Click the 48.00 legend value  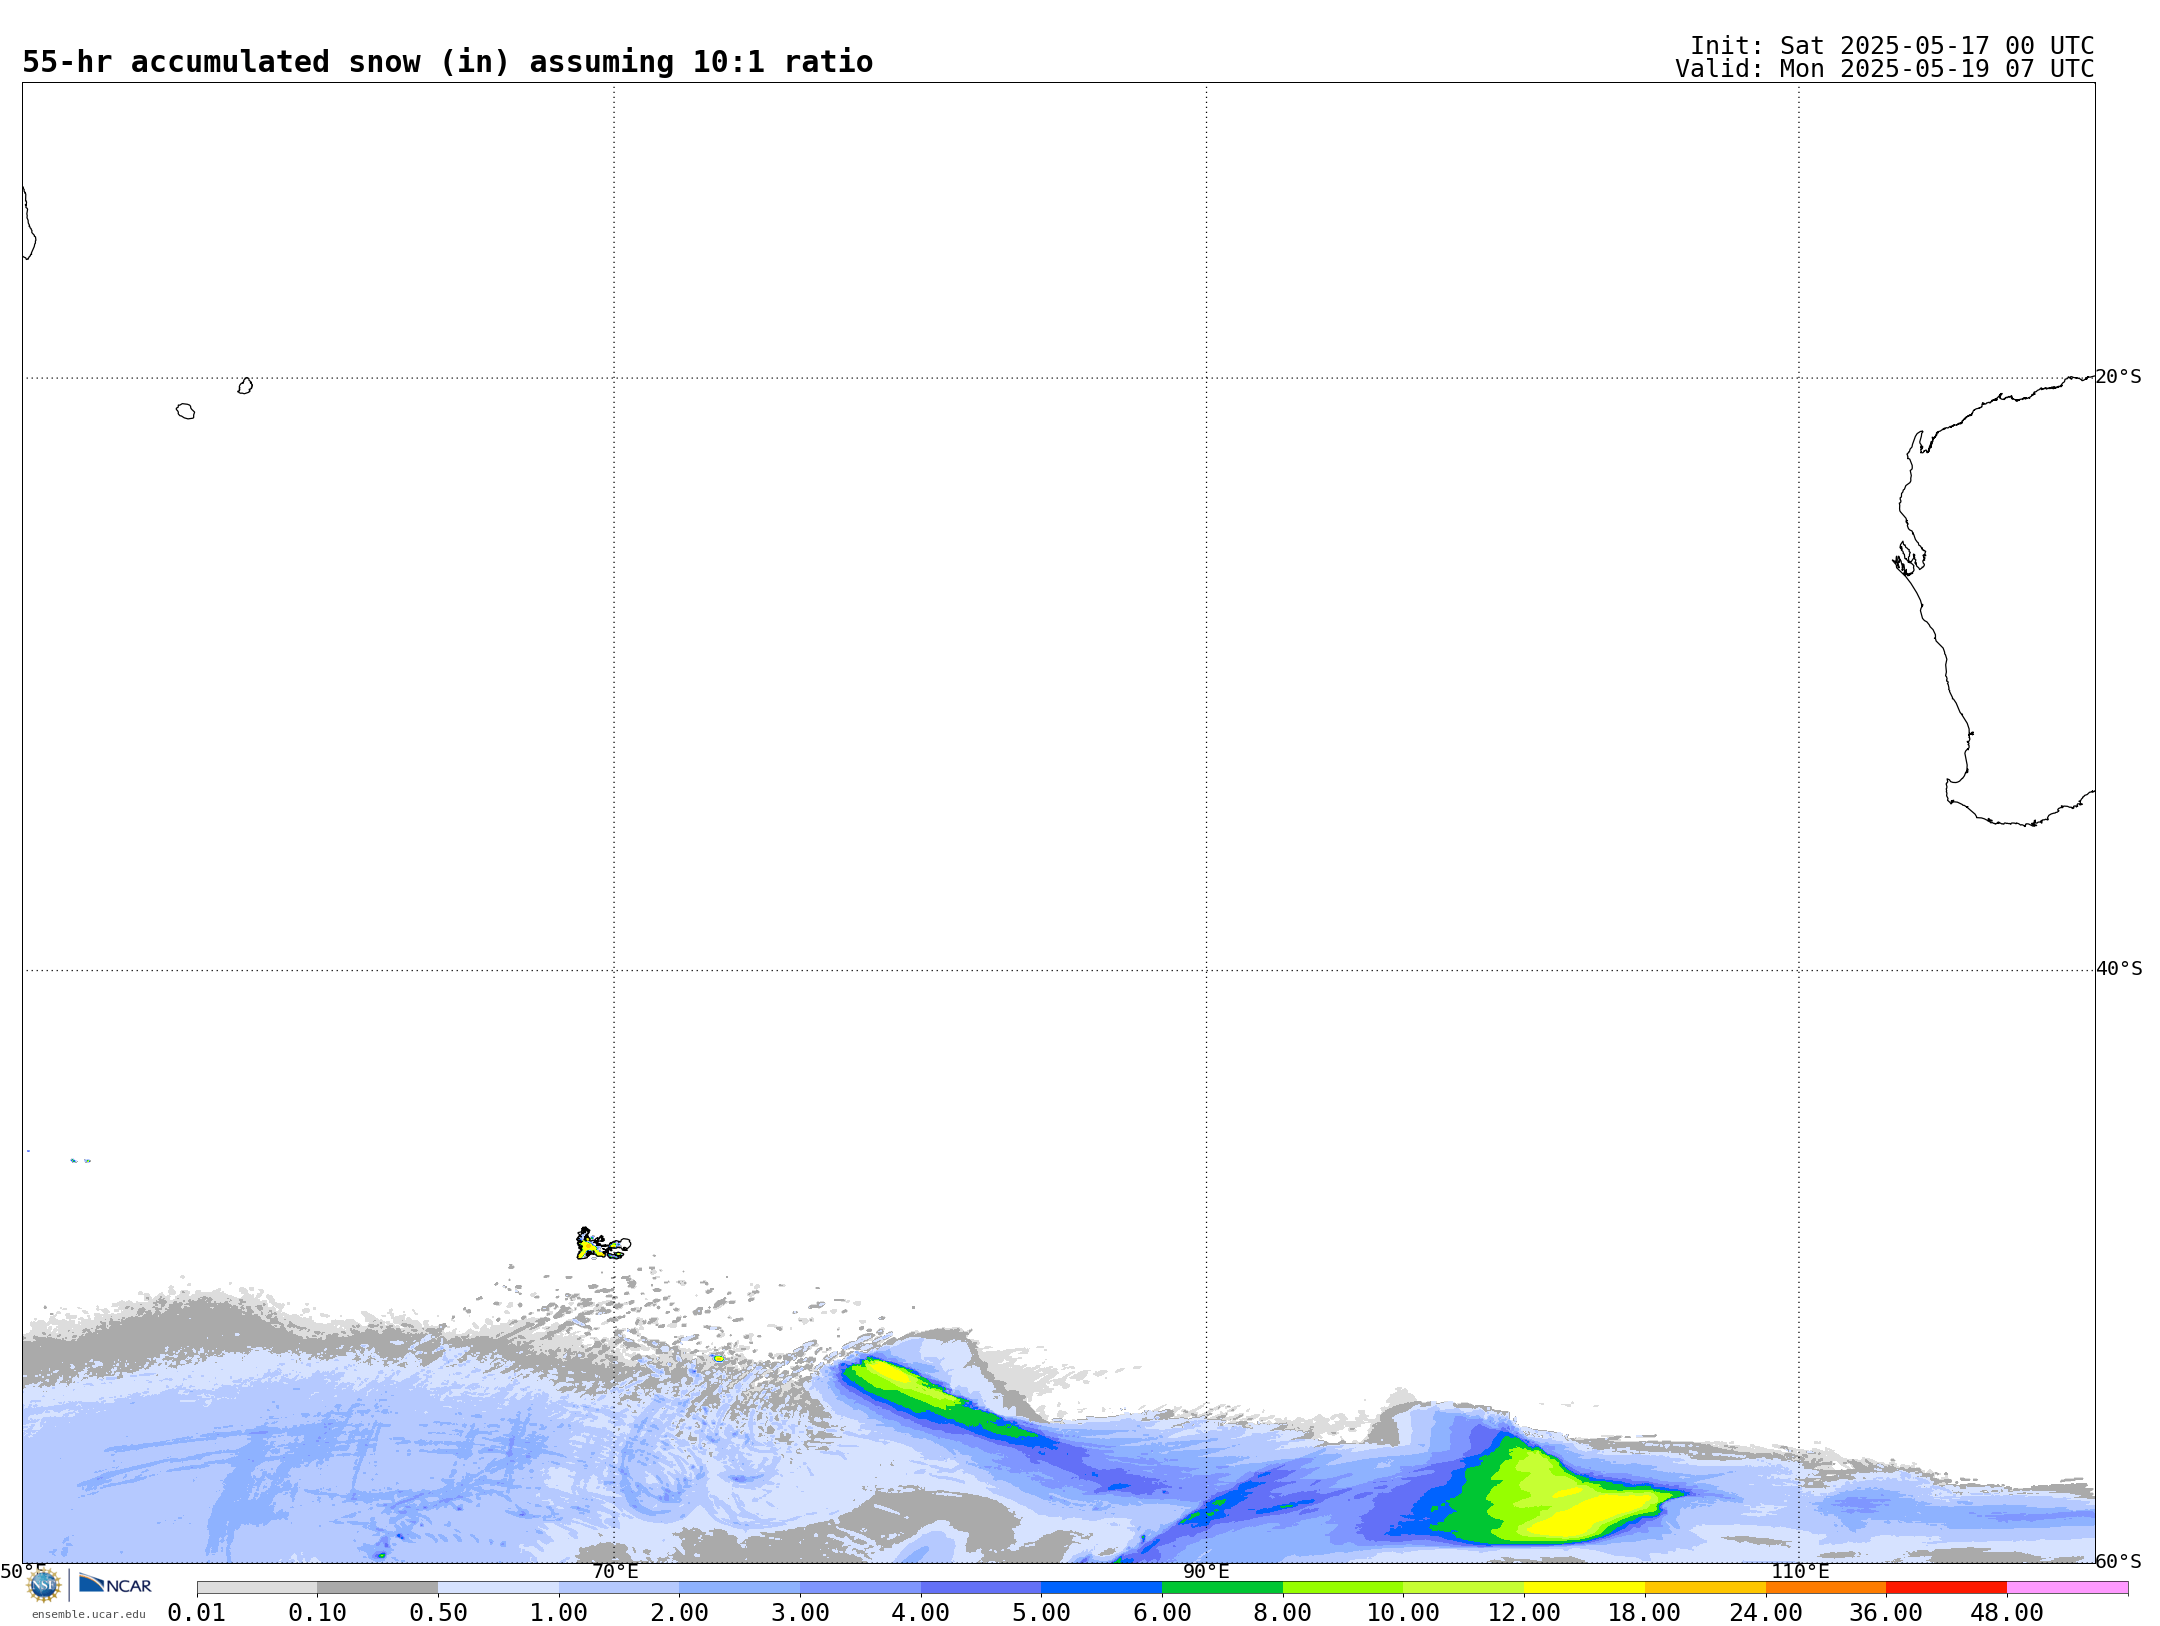(2007, 1613)
